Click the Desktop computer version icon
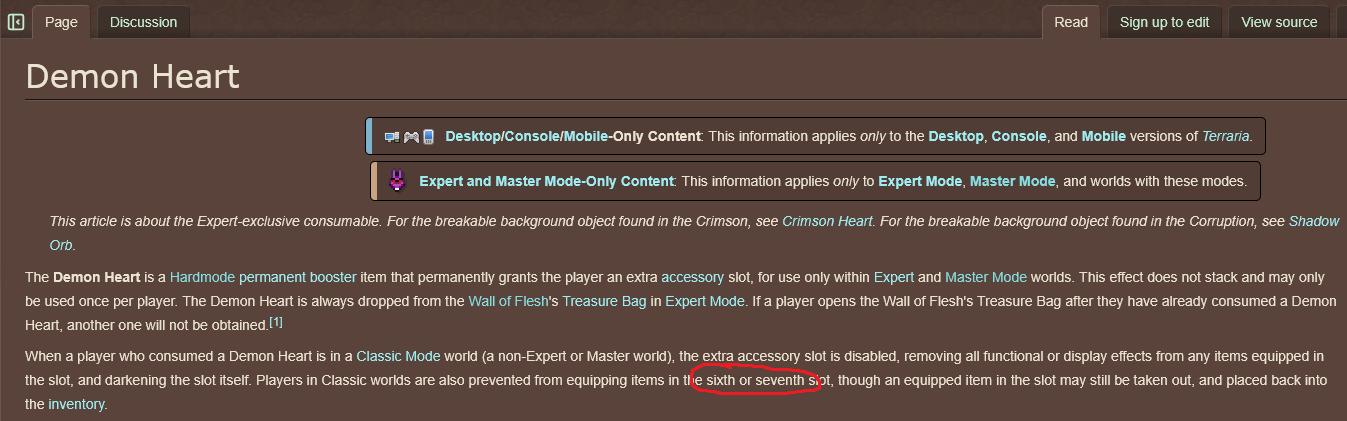The height and width of the screenshot is (421, 1347). pos(392,137)
